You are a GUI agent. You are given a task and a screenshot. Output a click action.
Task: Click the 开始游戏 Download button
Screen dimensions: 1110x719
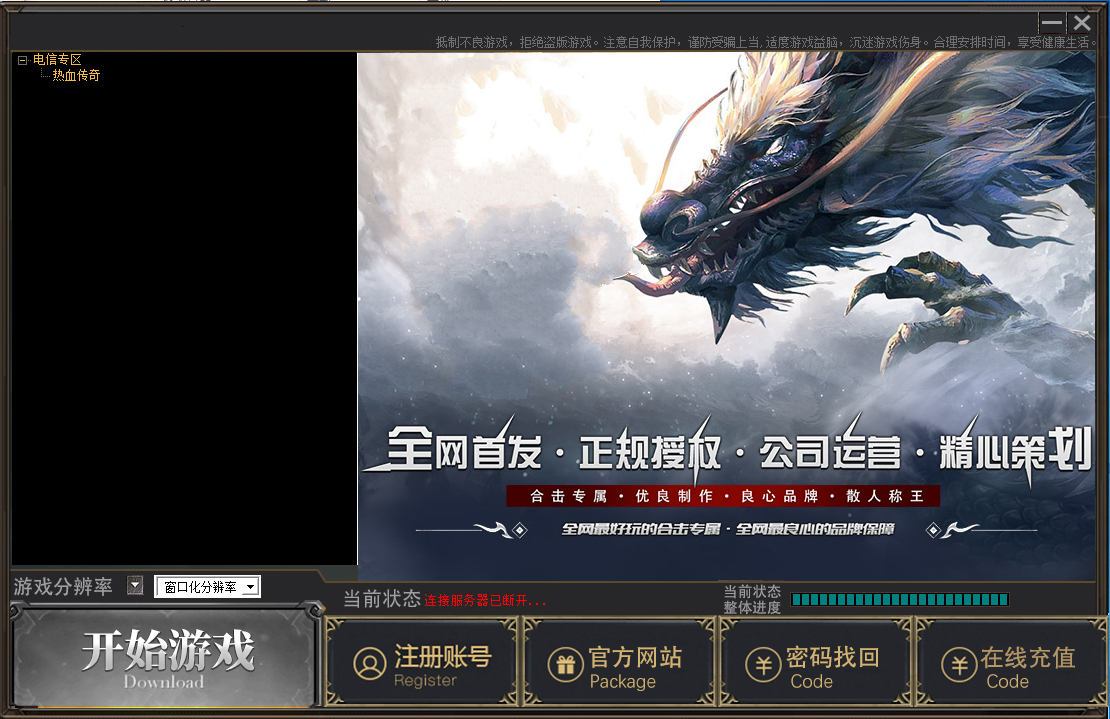[166, 656]
